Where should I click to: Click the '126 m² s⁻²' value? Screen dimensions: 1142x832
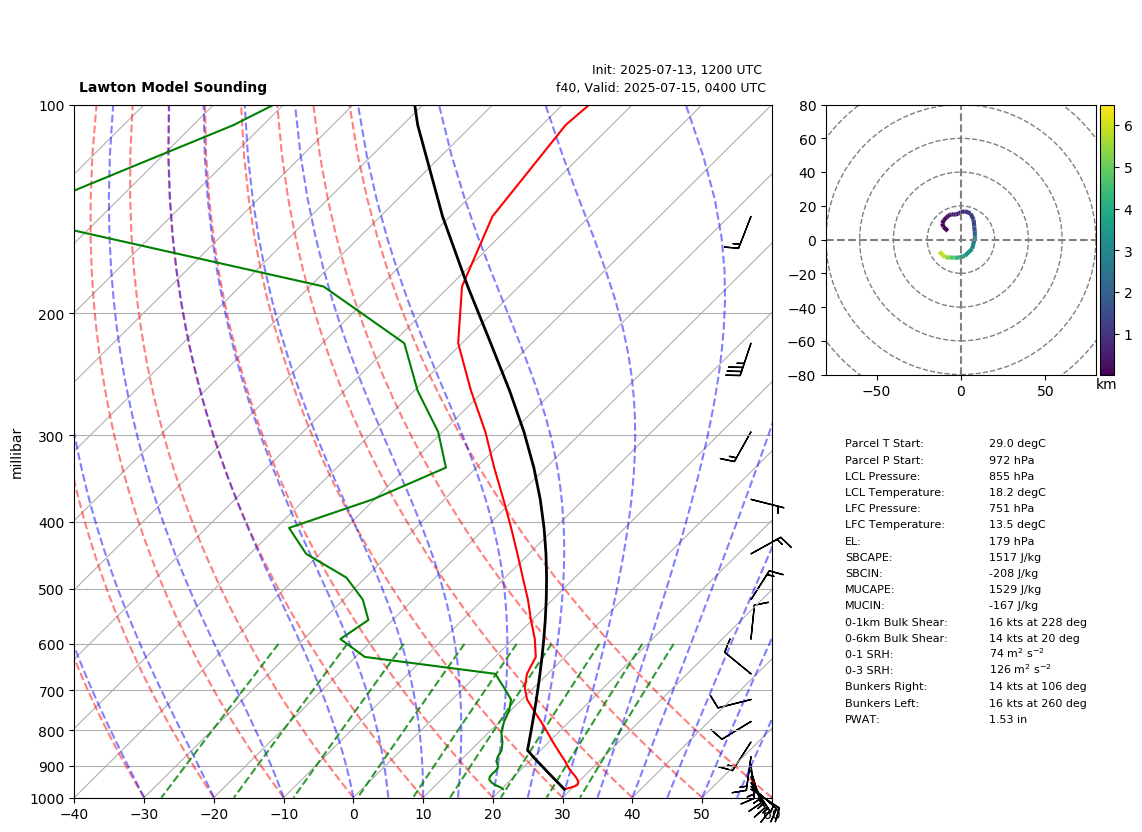pyautogui.click(x=1020, y=669)
